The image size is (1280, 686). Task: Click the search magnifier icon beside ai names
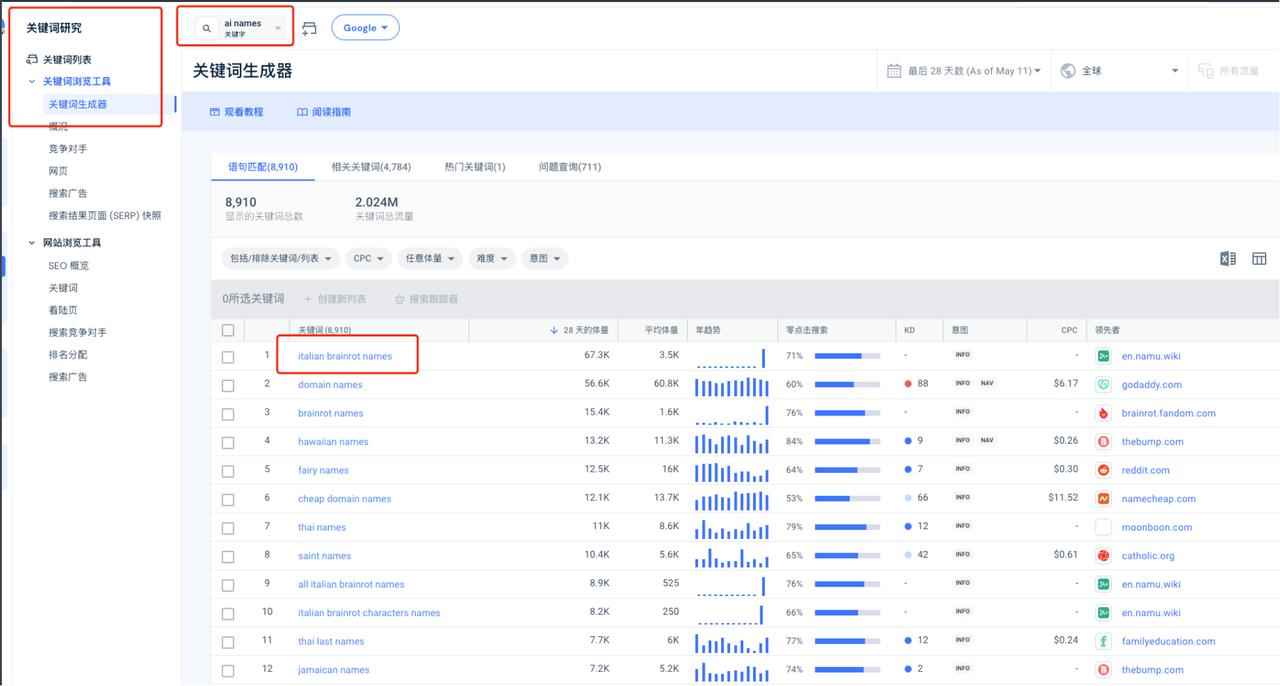pyautogui.click(x=207, y=28)
